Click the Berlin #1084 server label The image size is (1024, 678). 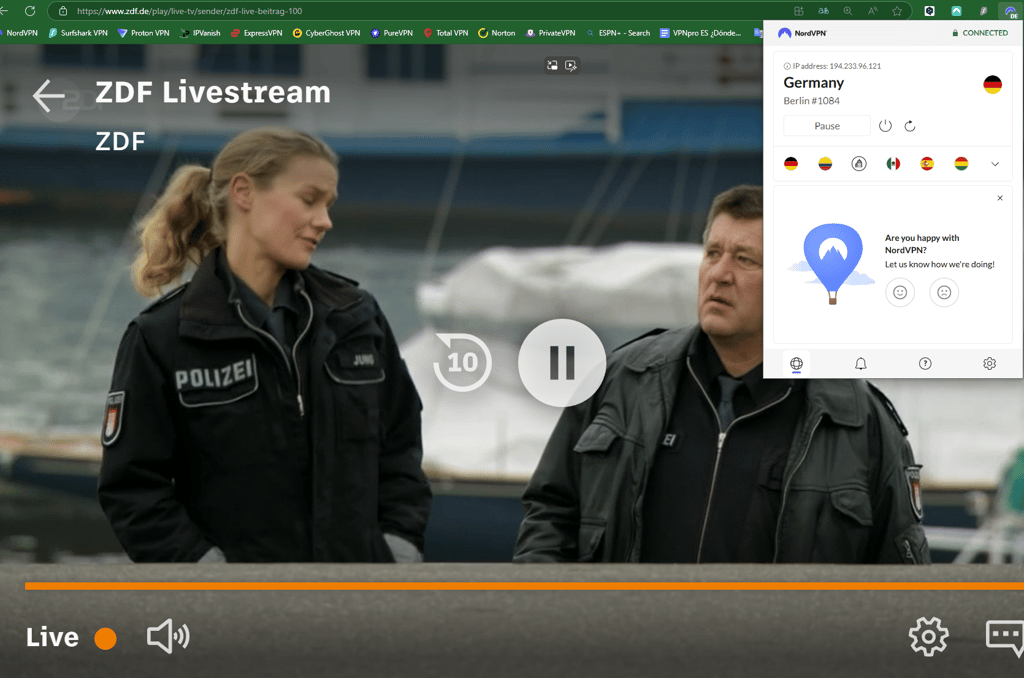811,101
